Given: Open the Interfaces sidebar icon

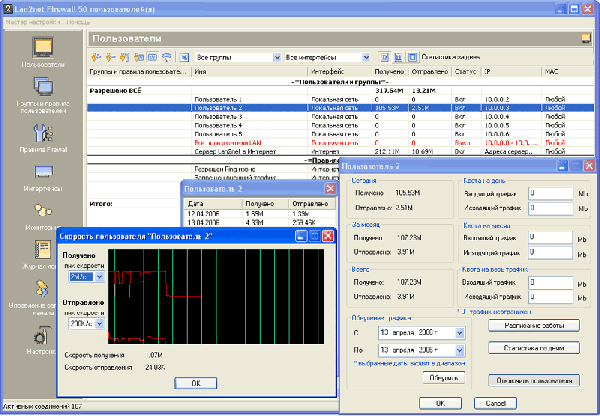Looking at the screenshot, I should click(43, 173).
